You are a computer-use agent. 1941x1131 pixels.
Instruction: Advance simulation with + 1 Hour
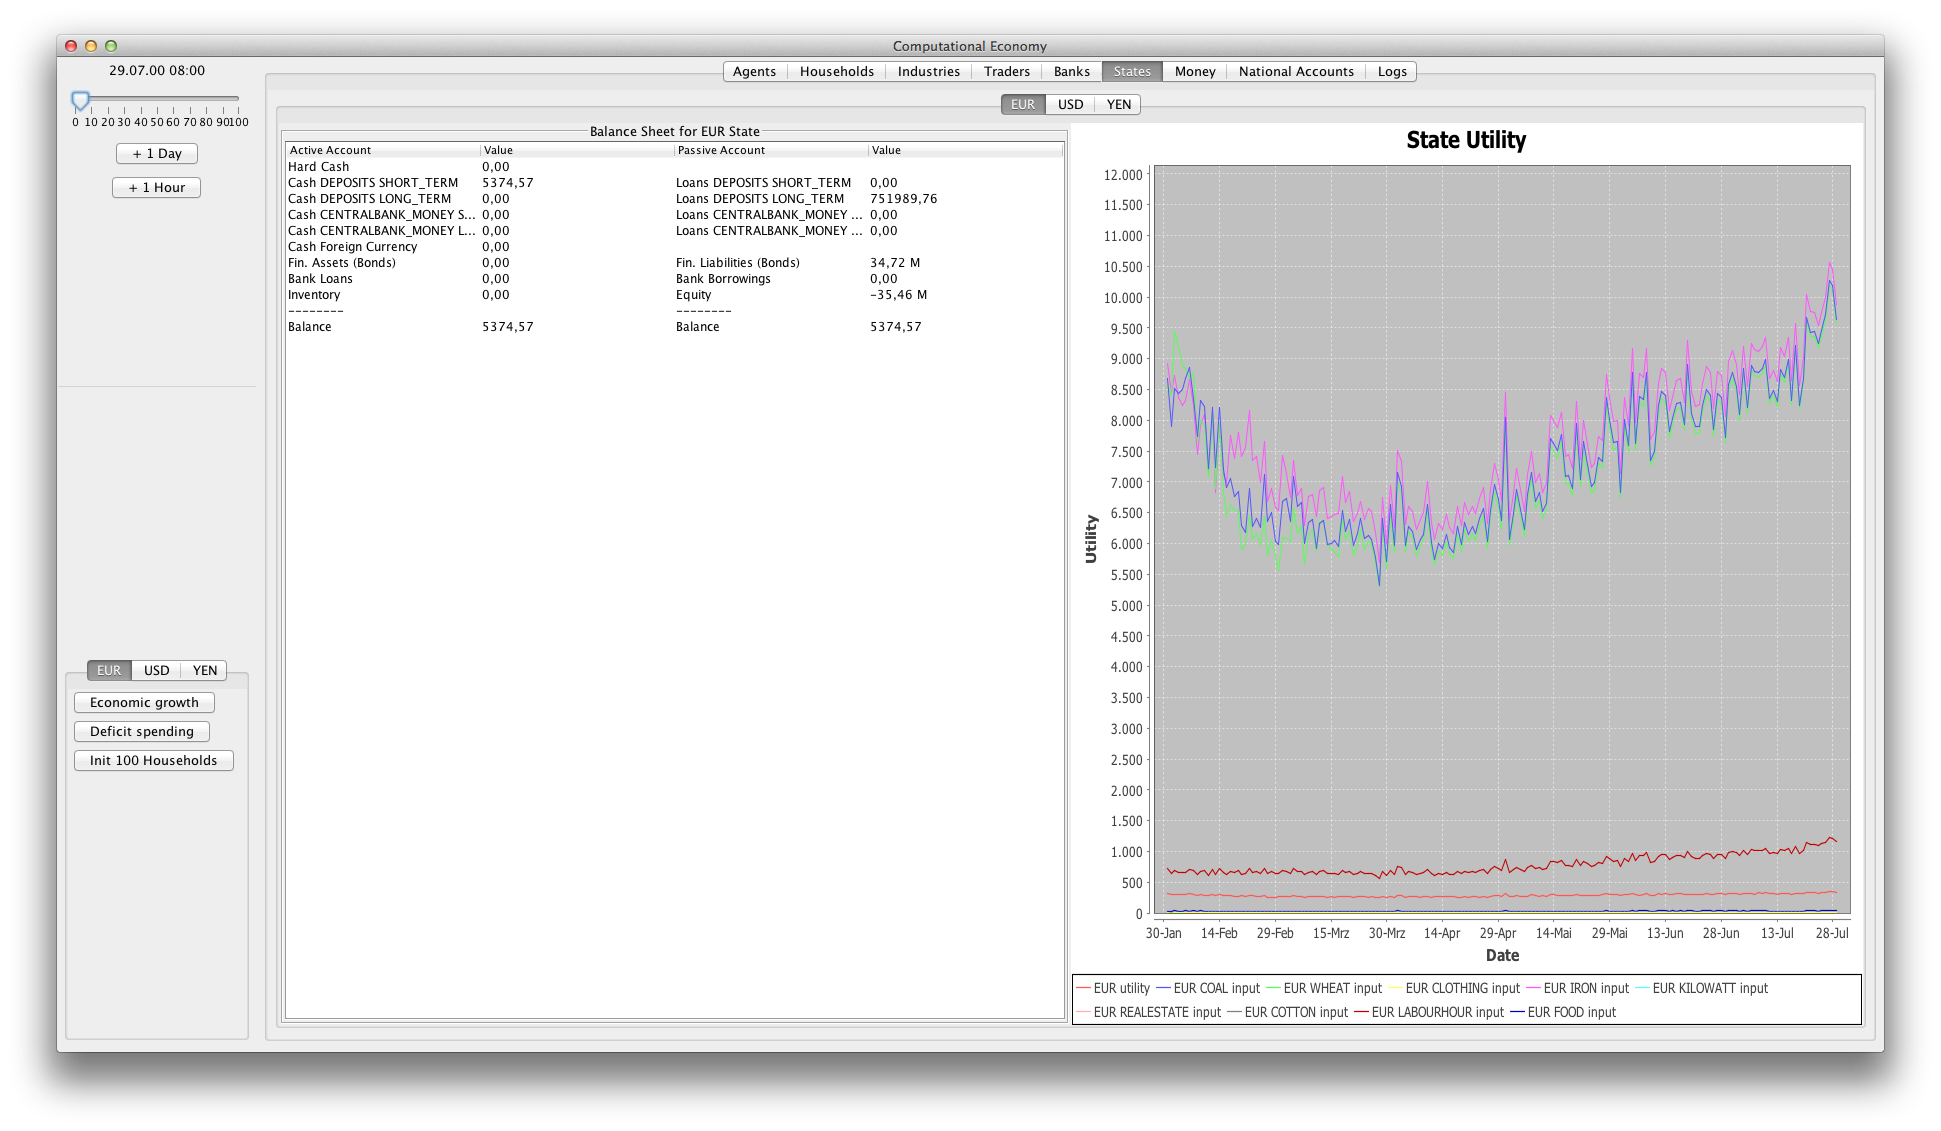point(157,187)
